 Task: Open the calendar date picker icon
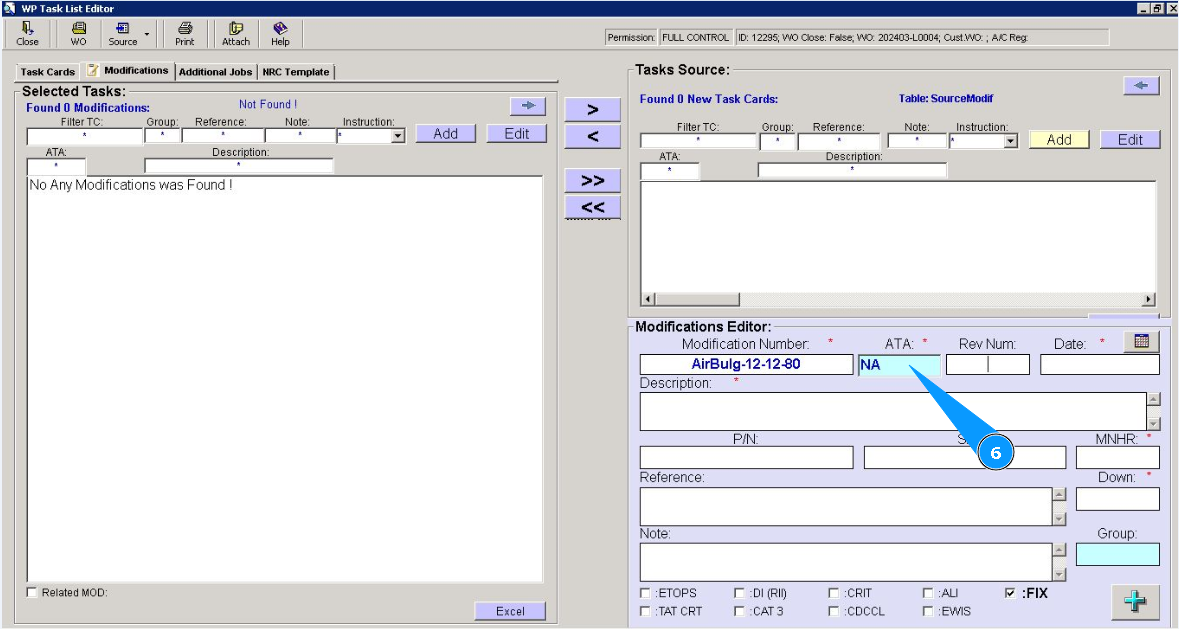(1141, 342)
